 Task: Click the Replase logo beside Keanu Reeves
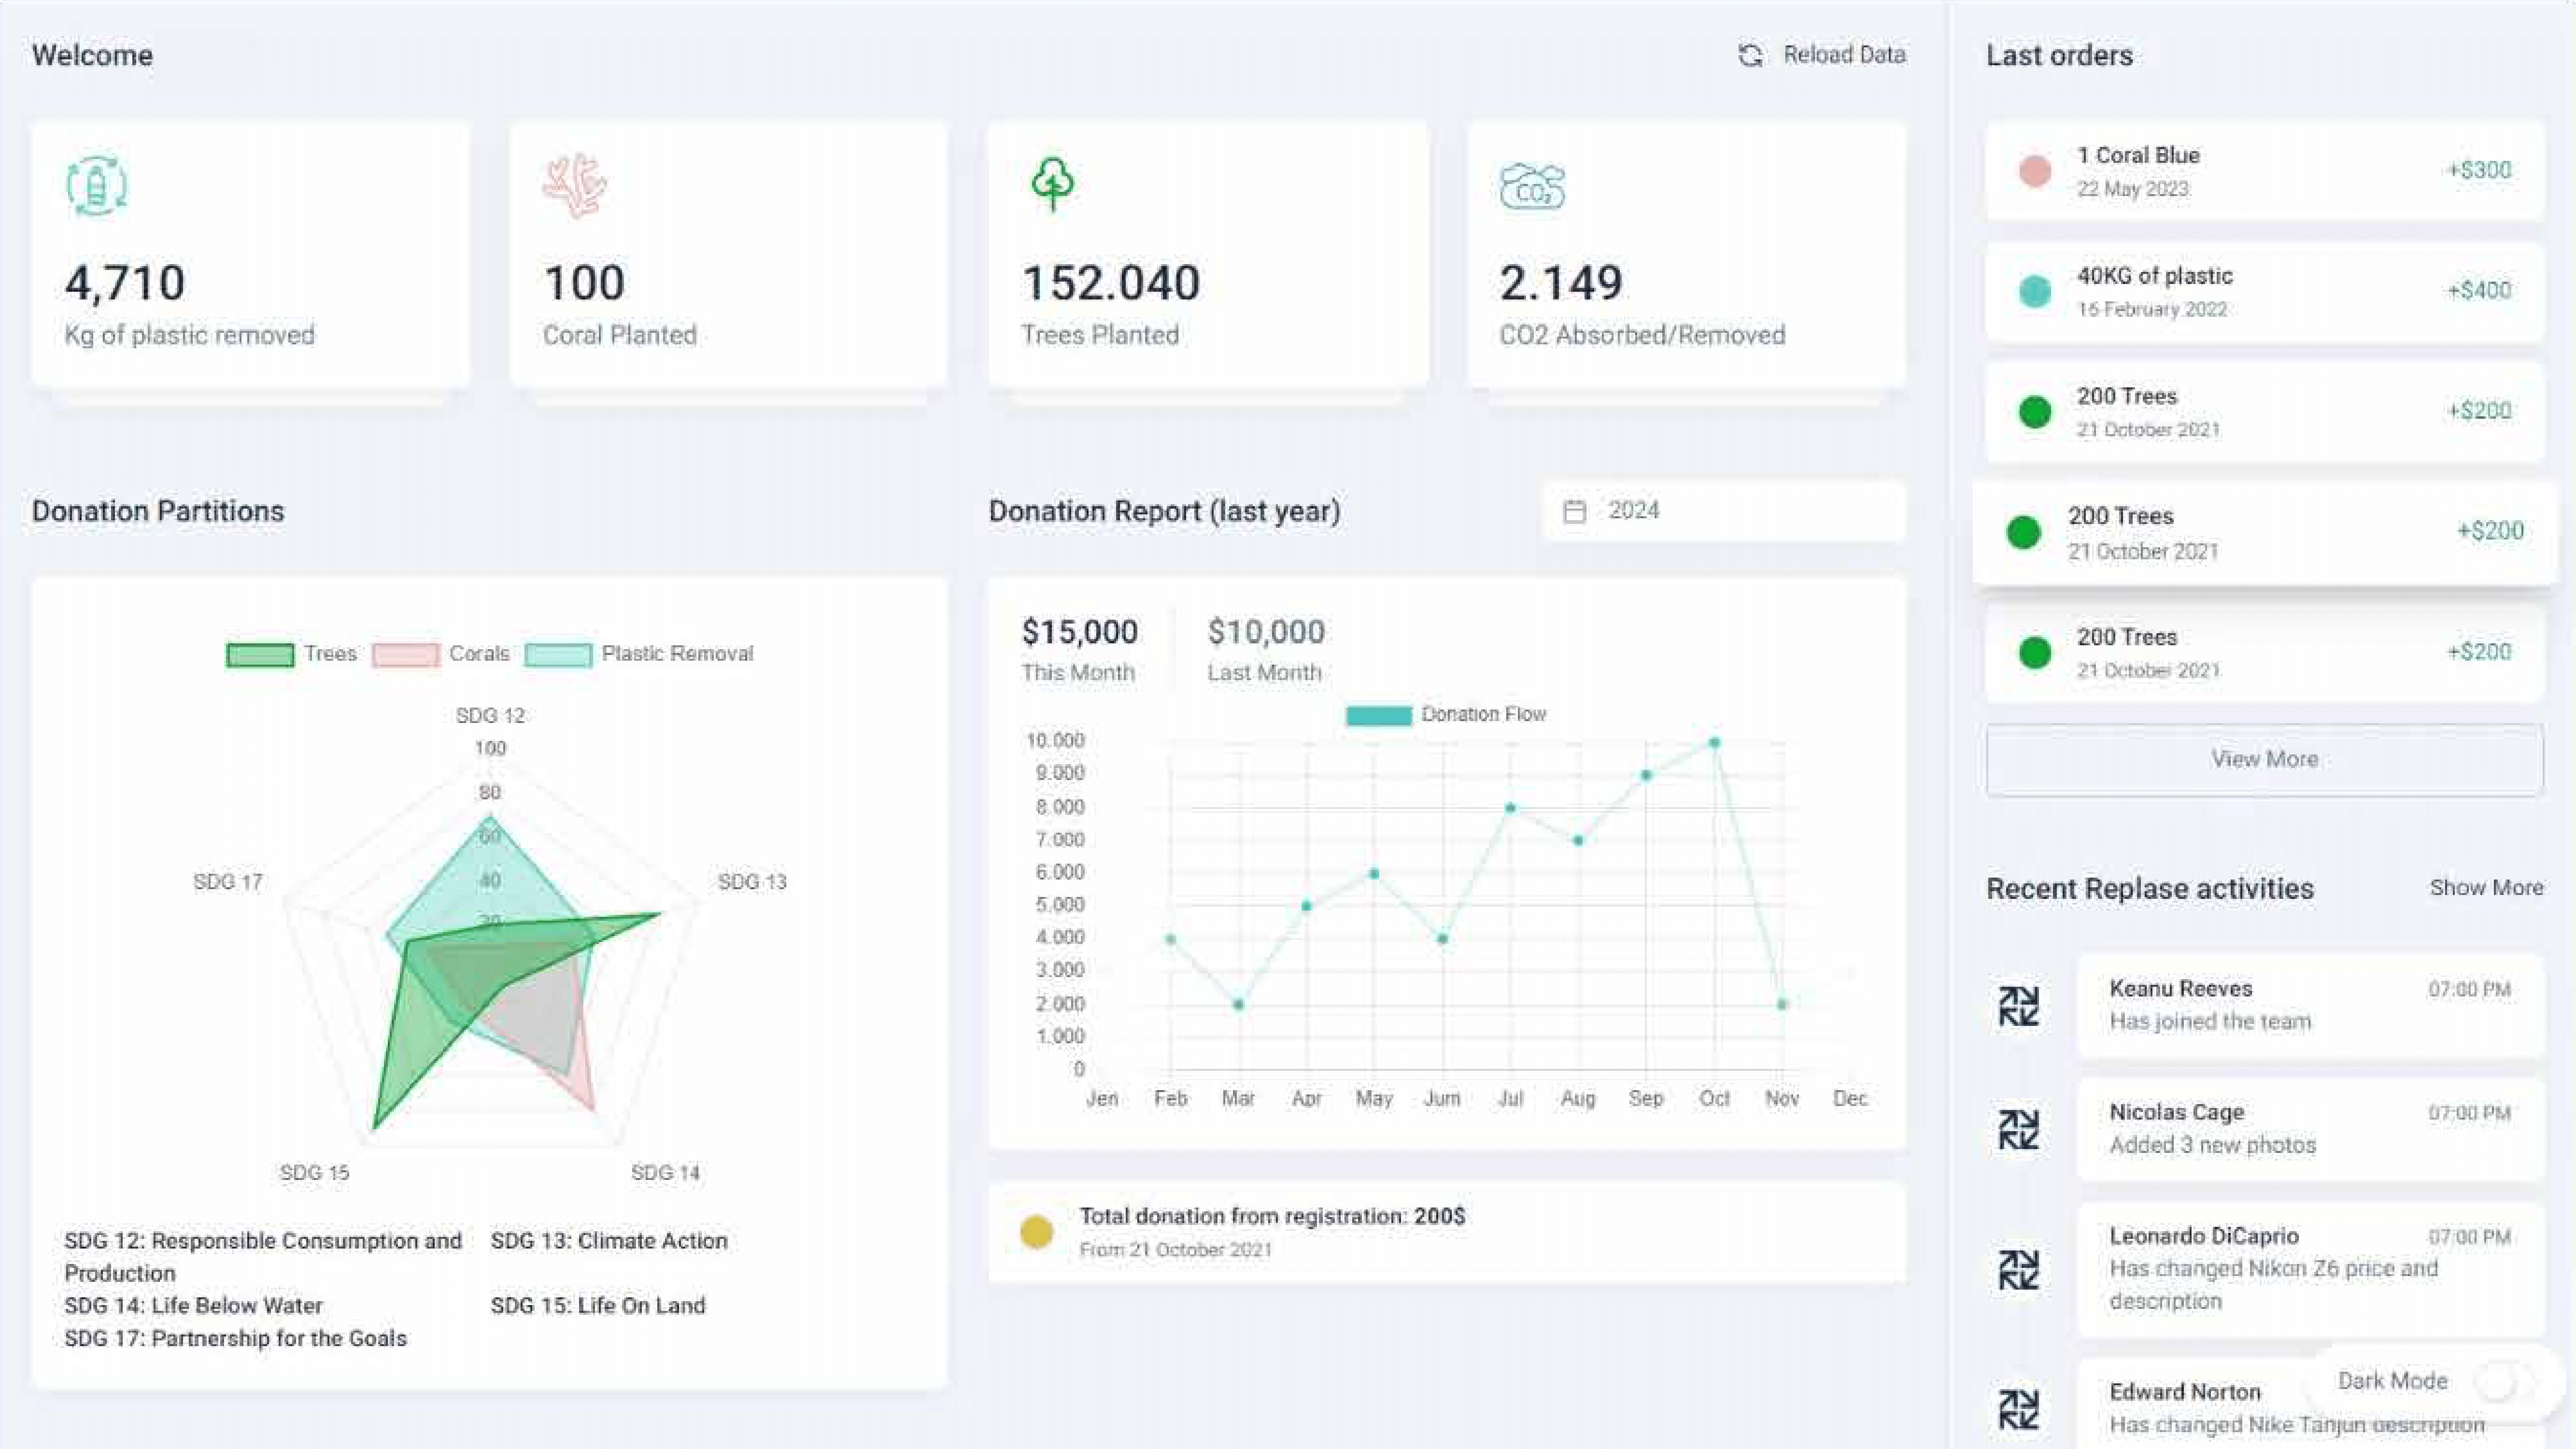pos(2018,1006)
